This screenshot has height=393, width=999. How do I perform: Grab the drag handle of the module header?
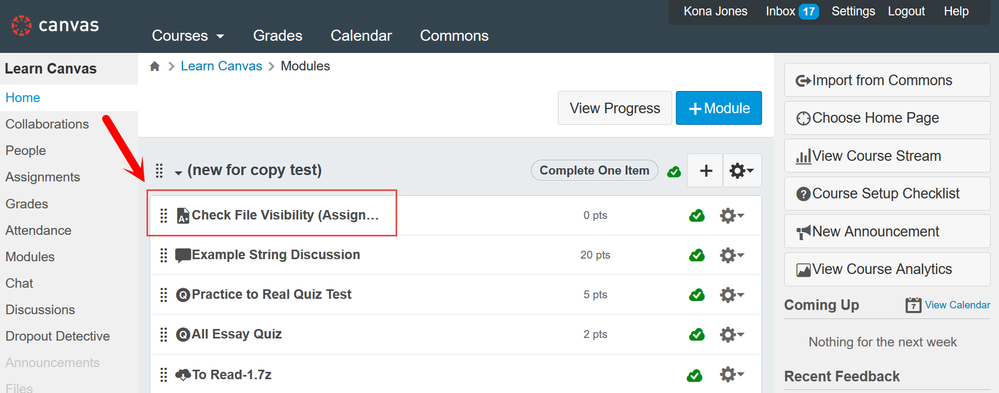tap(159, 171)
